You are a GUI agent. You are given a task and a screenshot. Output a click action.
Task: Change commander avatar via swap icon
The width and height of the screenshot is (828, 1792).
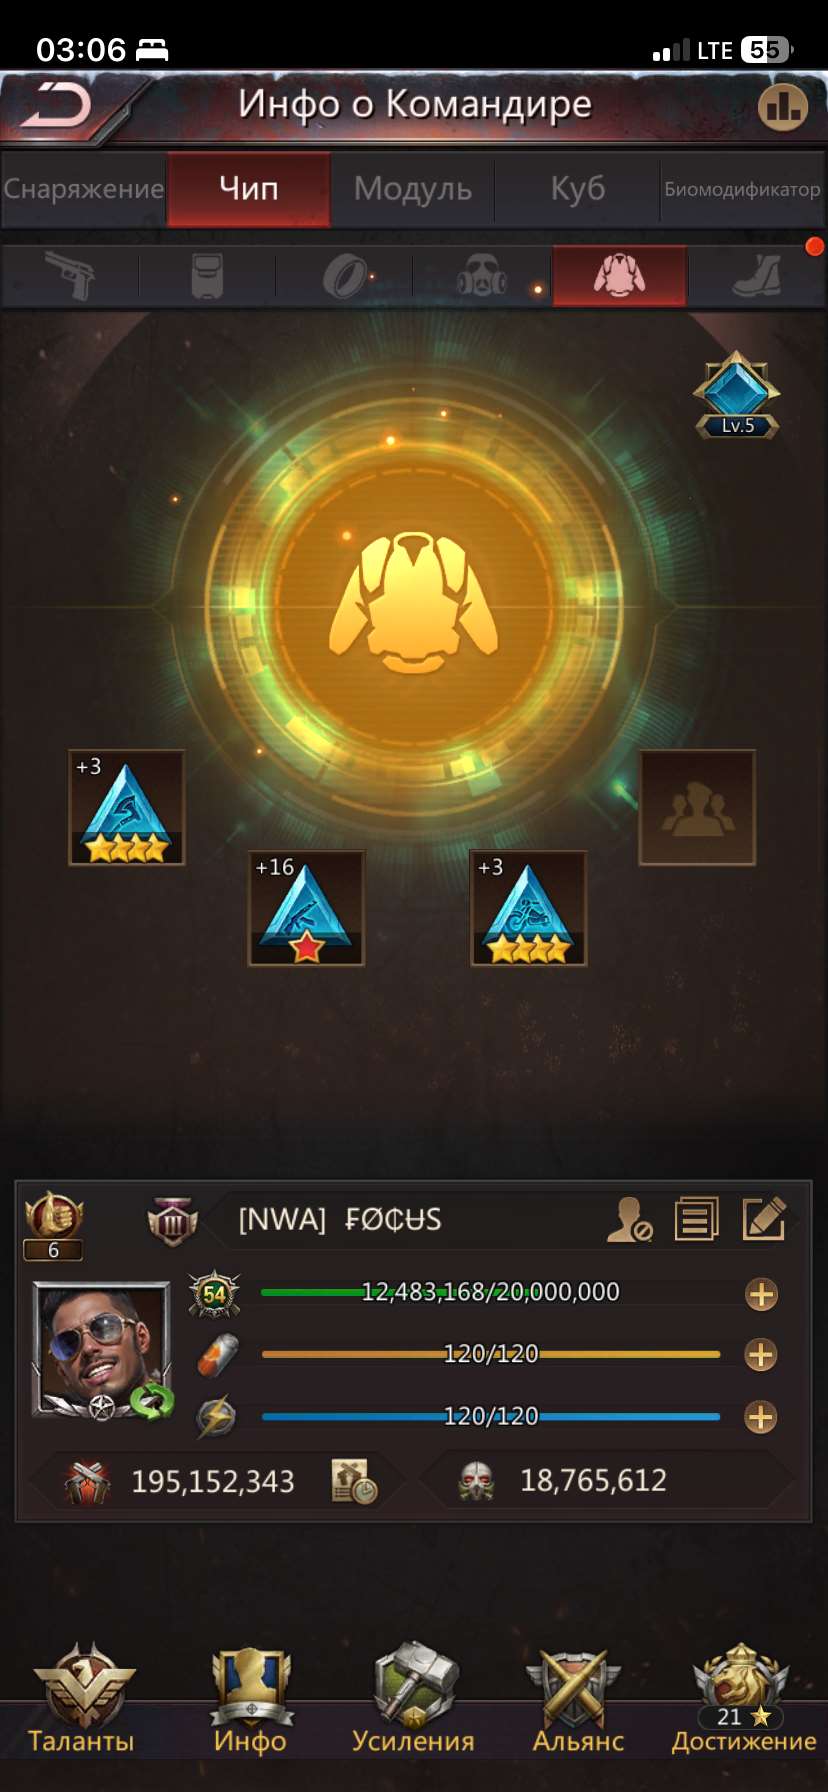[152, 1400]
